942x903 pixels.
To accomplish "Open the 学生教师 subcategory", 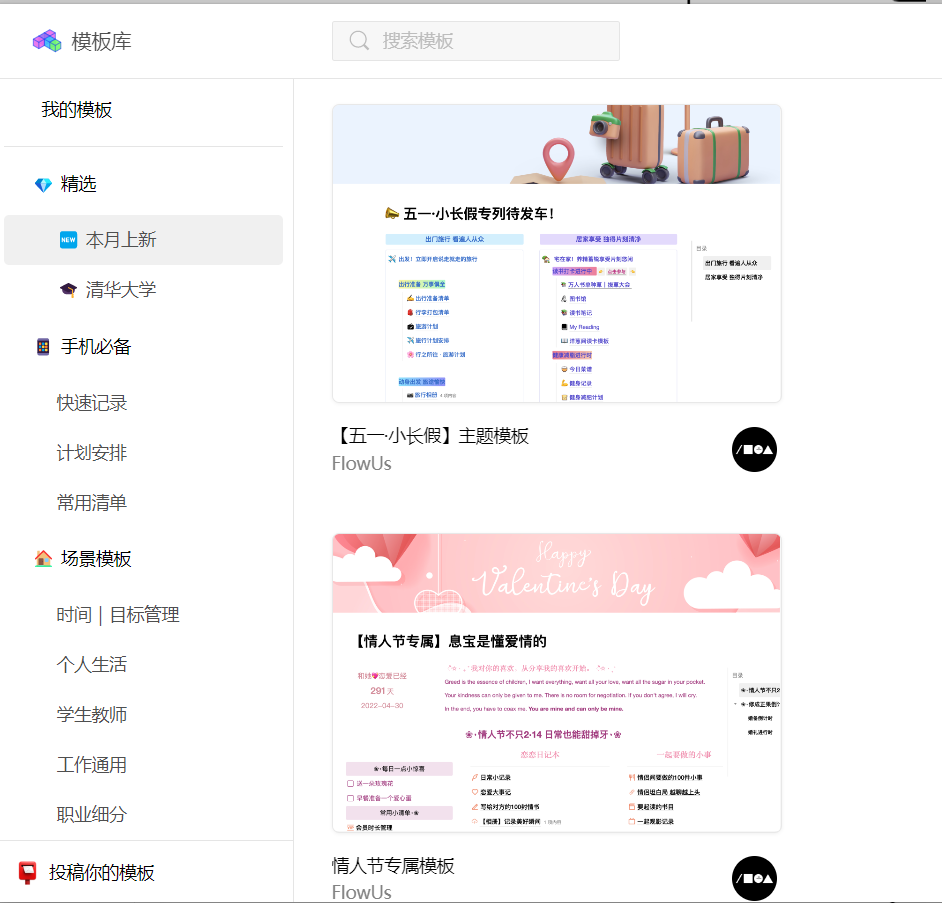I will [x=92, y=715].
